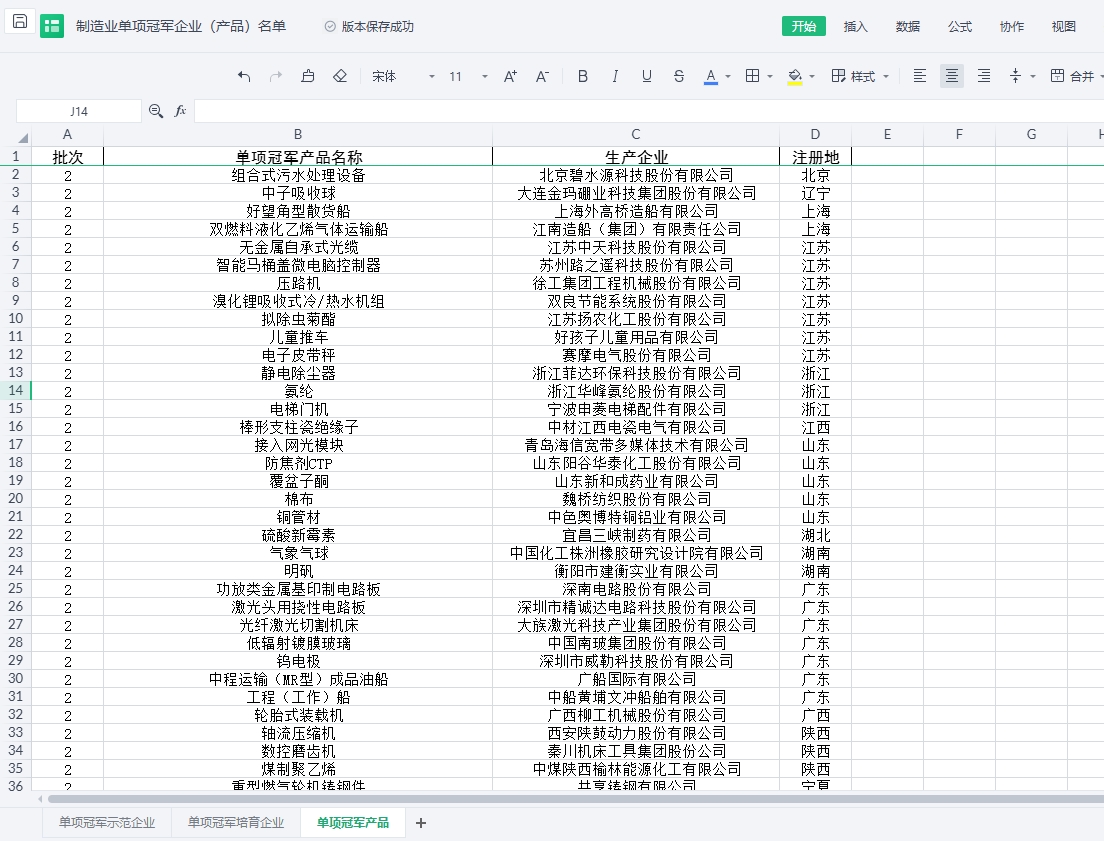Switch to the 协作 tab
This screenshot has height=841, width=1104.
[1012, 27]
